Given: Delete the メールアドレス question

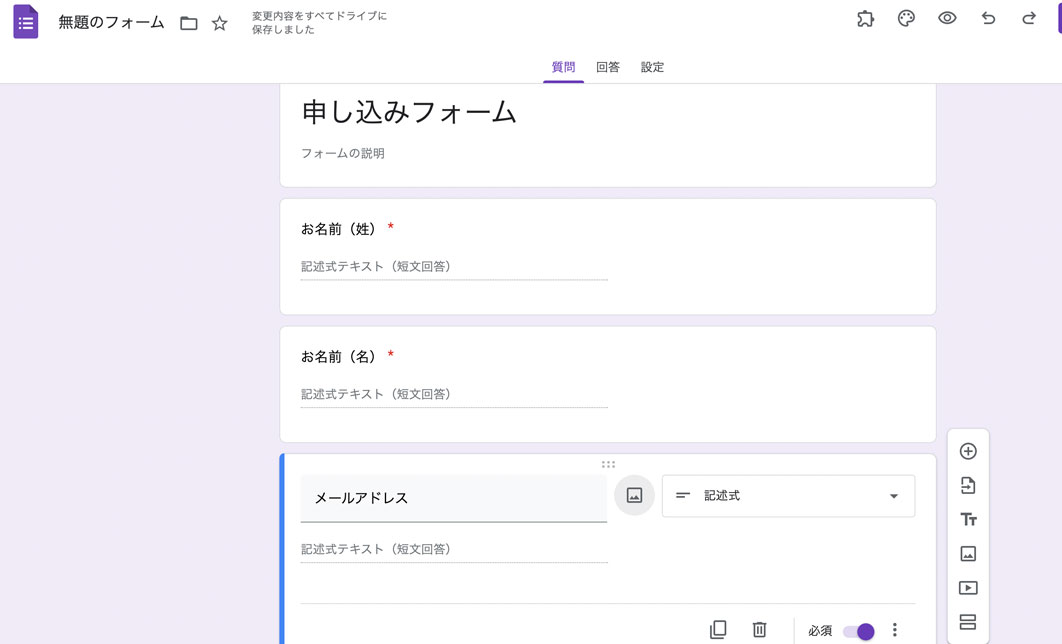Looking at the screenshot, I should (760, 630).
